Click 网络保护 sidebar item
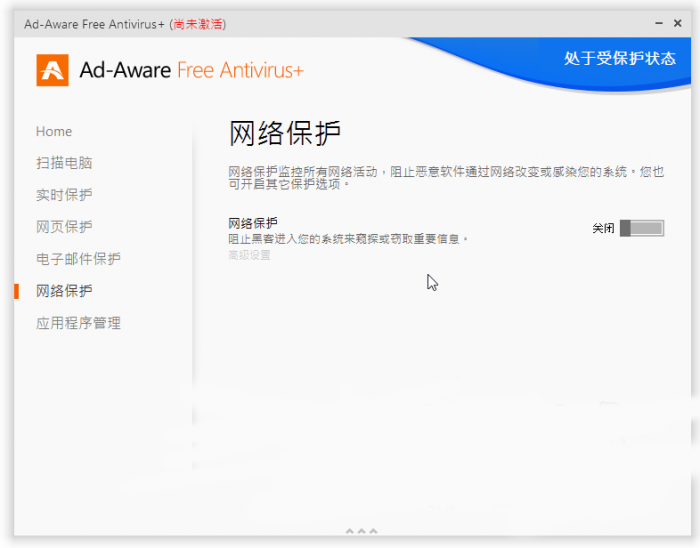 pyautogui.click(x=64, y=291)
